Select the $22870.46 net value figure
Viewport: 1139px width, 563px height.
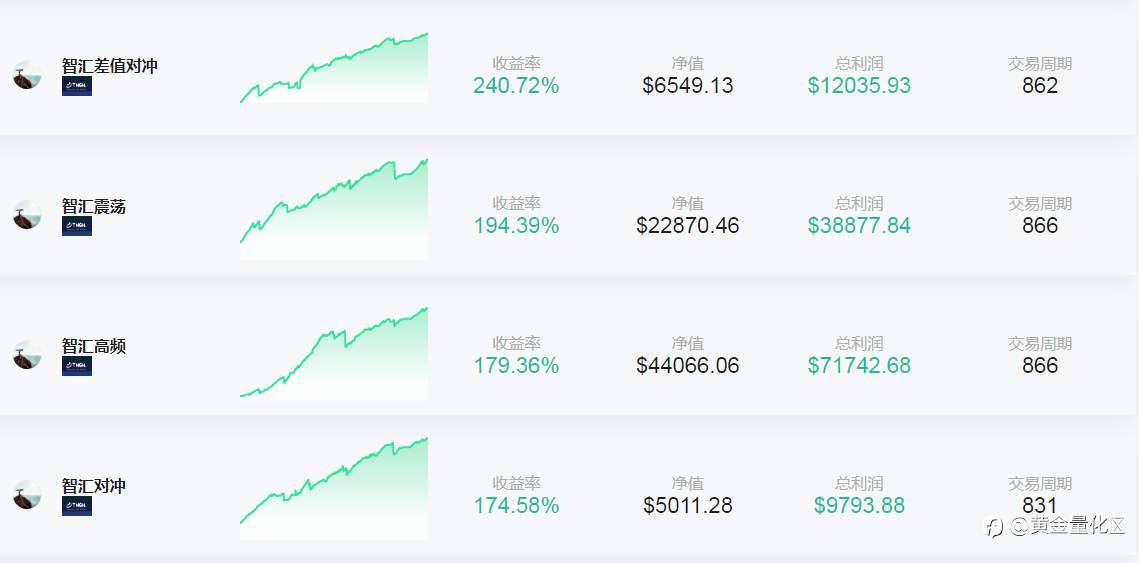click(688, 225)
